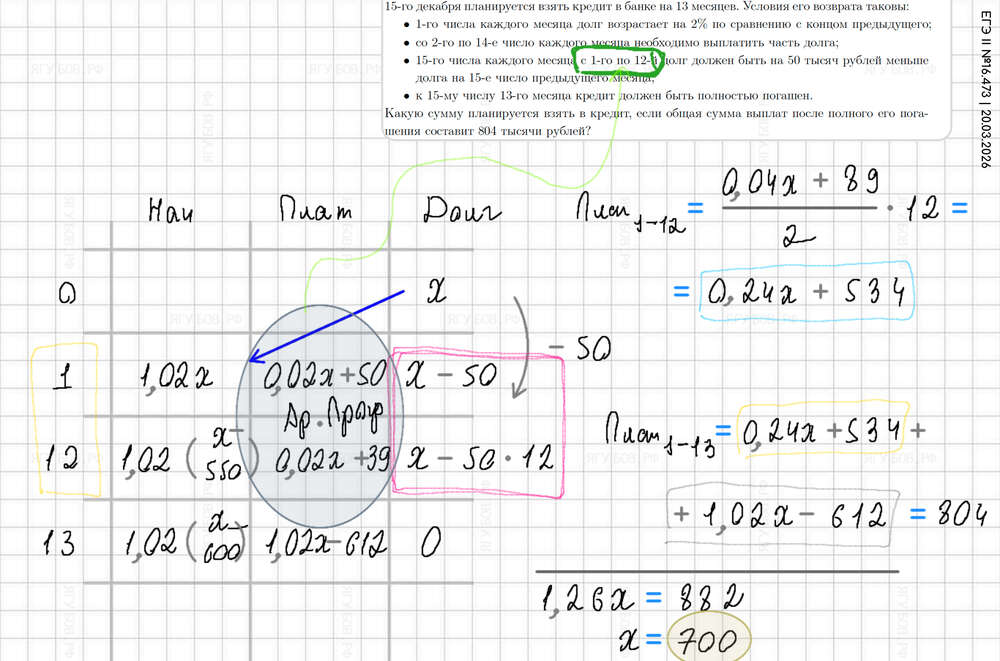The width and height of the screenshot is (1000, 661).
Task: Click the blue arrow pointing to the payment
Action: pyautogui.click(x=325, y=327)
